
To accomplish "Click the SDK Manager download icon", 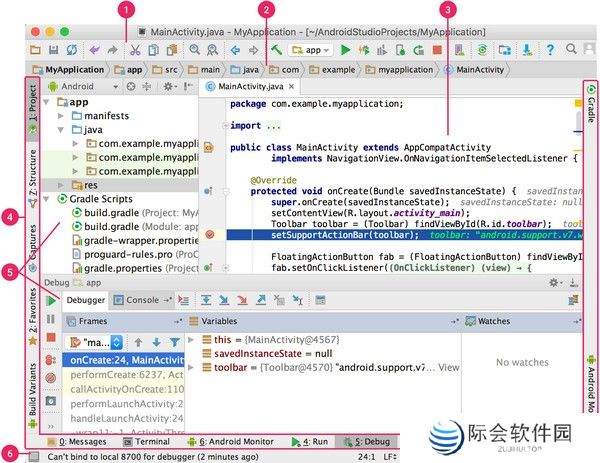I will coord(527,50).
